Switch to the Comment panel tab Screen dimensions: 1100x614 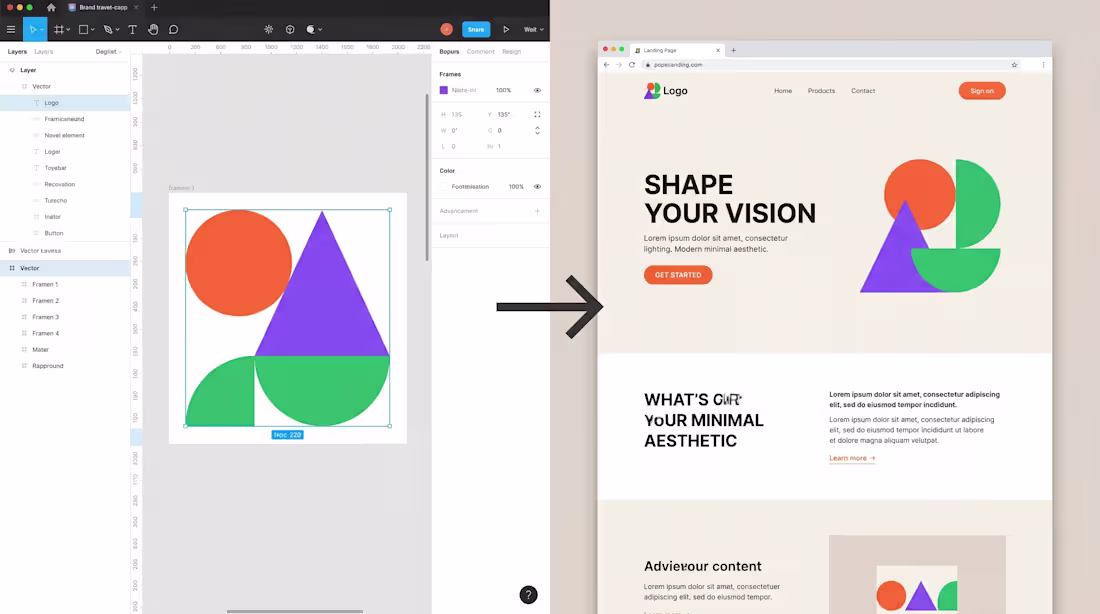click(481, 52)
